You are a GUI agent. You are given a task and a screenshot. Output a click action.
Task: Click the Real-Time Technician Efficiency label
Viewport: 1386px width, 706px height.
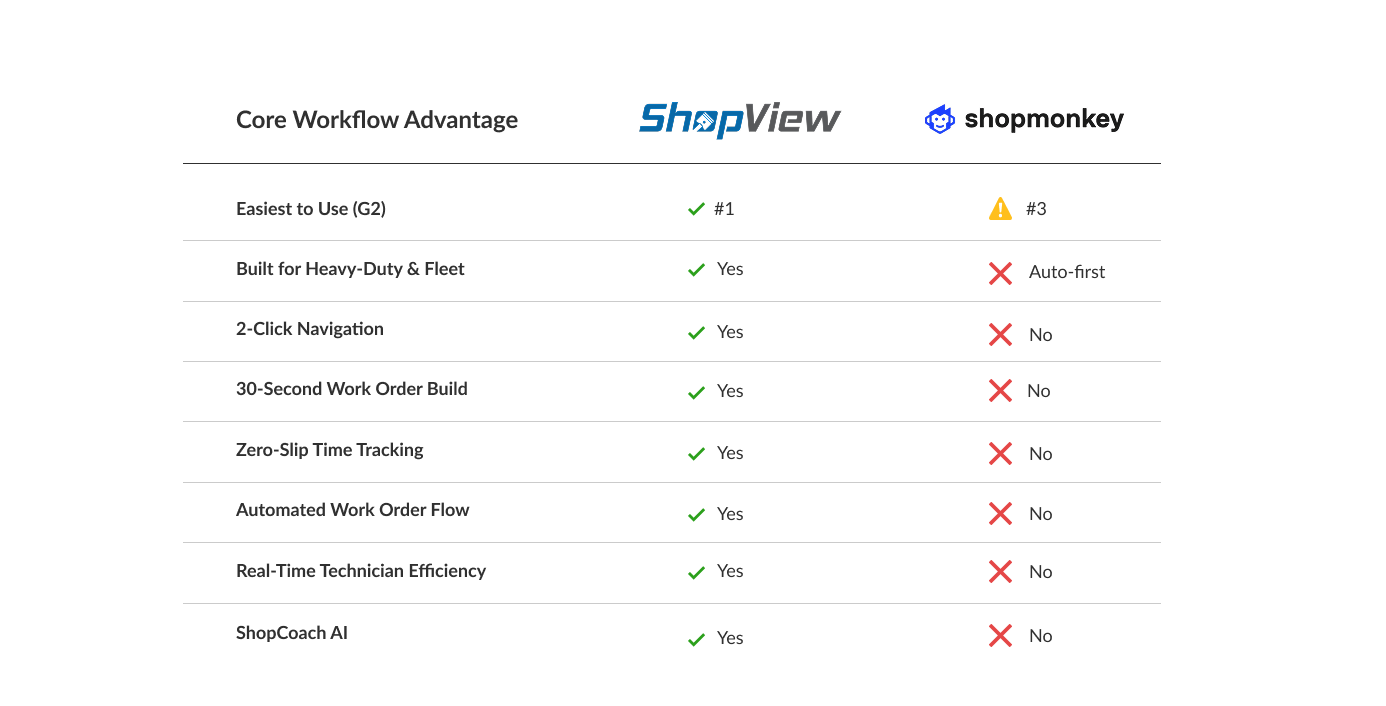[361, 571]
